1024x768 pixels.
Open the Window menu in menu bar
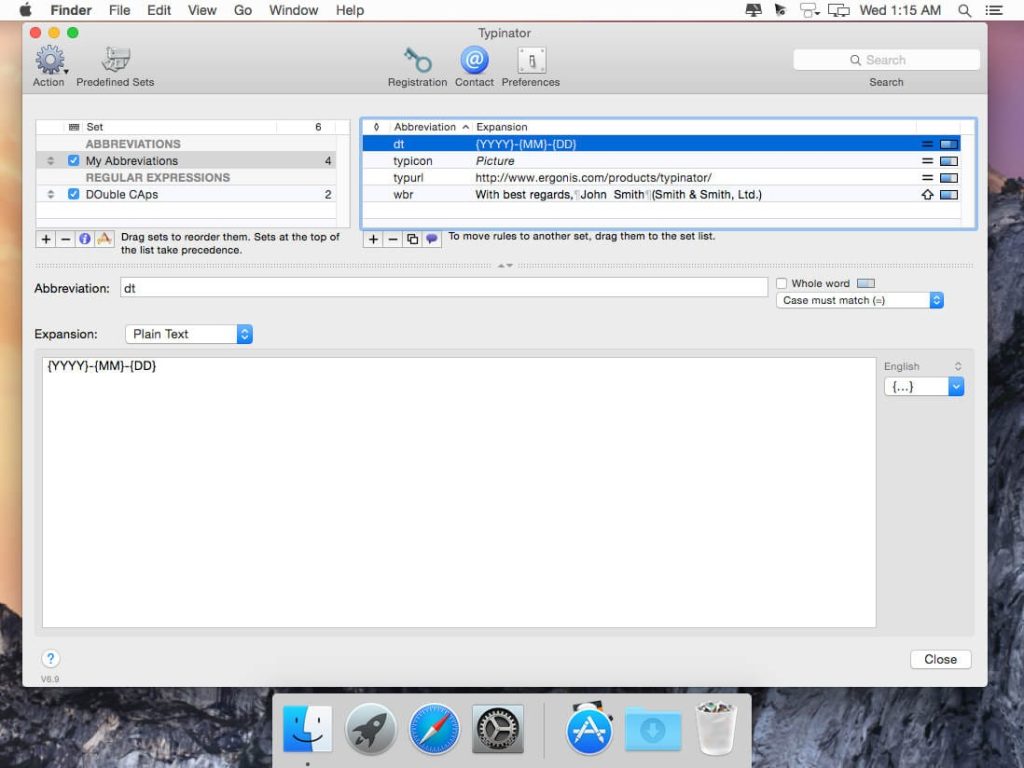(x=293, y=10)
